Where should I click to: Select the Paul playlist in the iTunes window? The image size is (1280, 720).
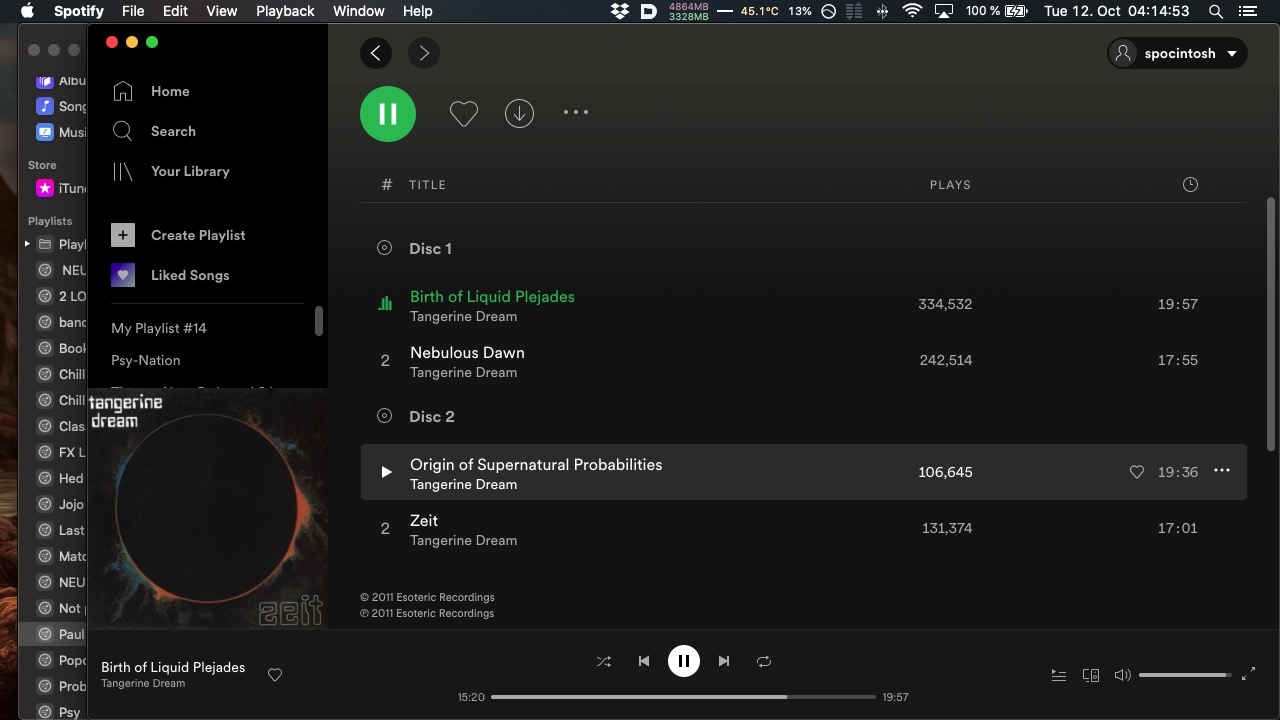[54, 634]
